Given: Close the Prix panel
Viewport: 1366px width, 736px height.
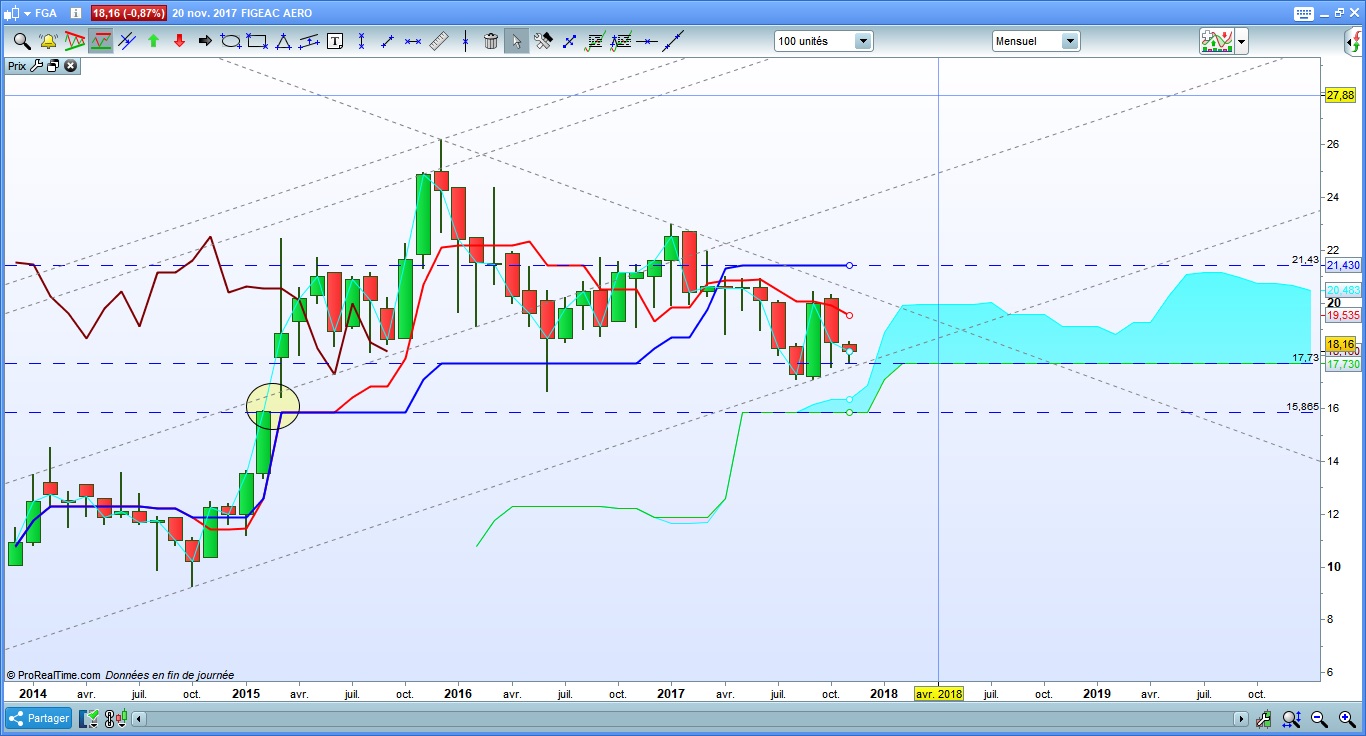Looking at the screenshot, I should point(70,66).
